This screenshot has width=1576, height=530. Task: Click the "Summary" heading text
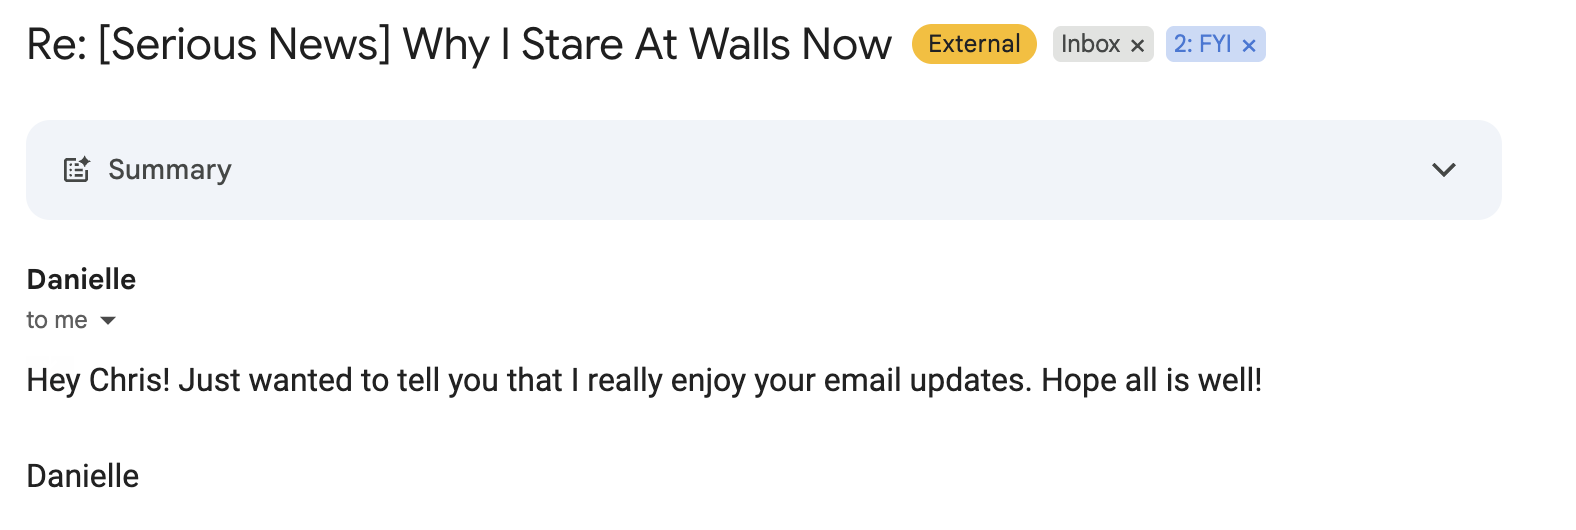coord(170,170)
